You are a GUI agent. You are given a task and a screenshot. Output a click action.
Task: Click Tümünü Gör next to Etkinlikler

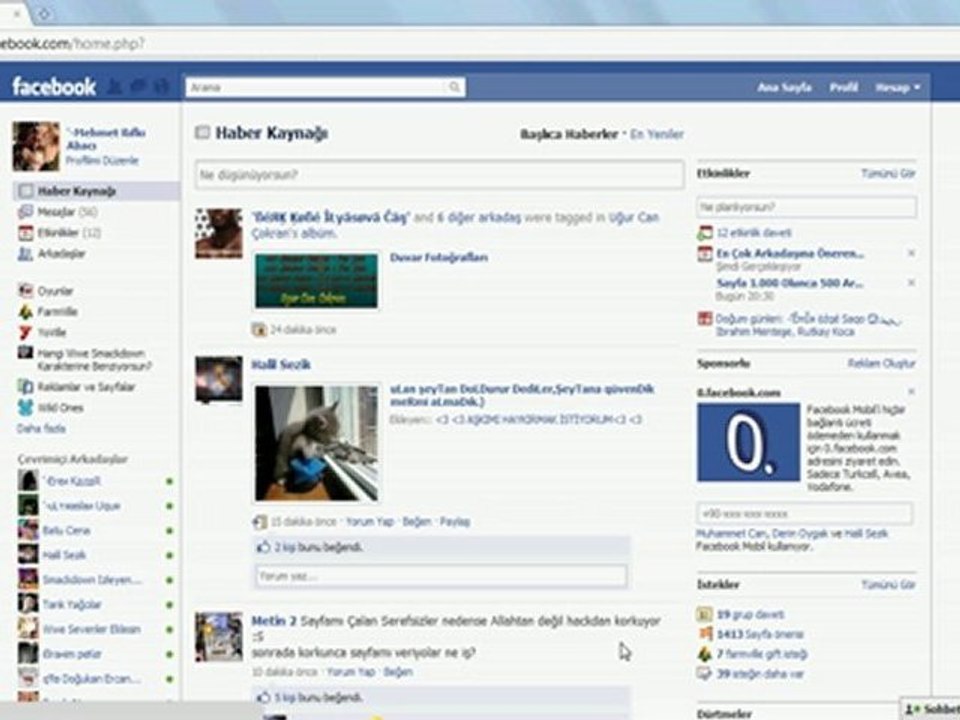click(888, 173)
